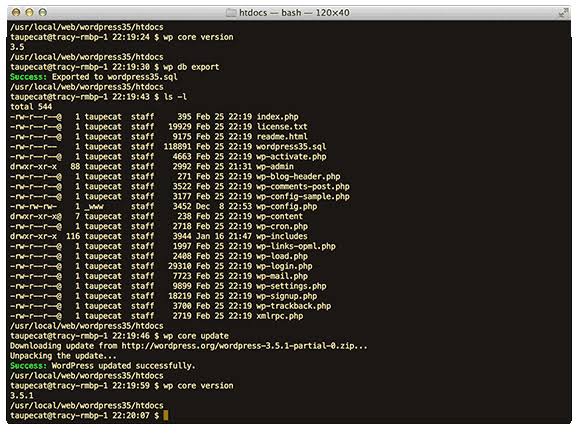Click the '_www' owner of wp-config.php
The image size is (580, 434).
click(x=94, y=206)
